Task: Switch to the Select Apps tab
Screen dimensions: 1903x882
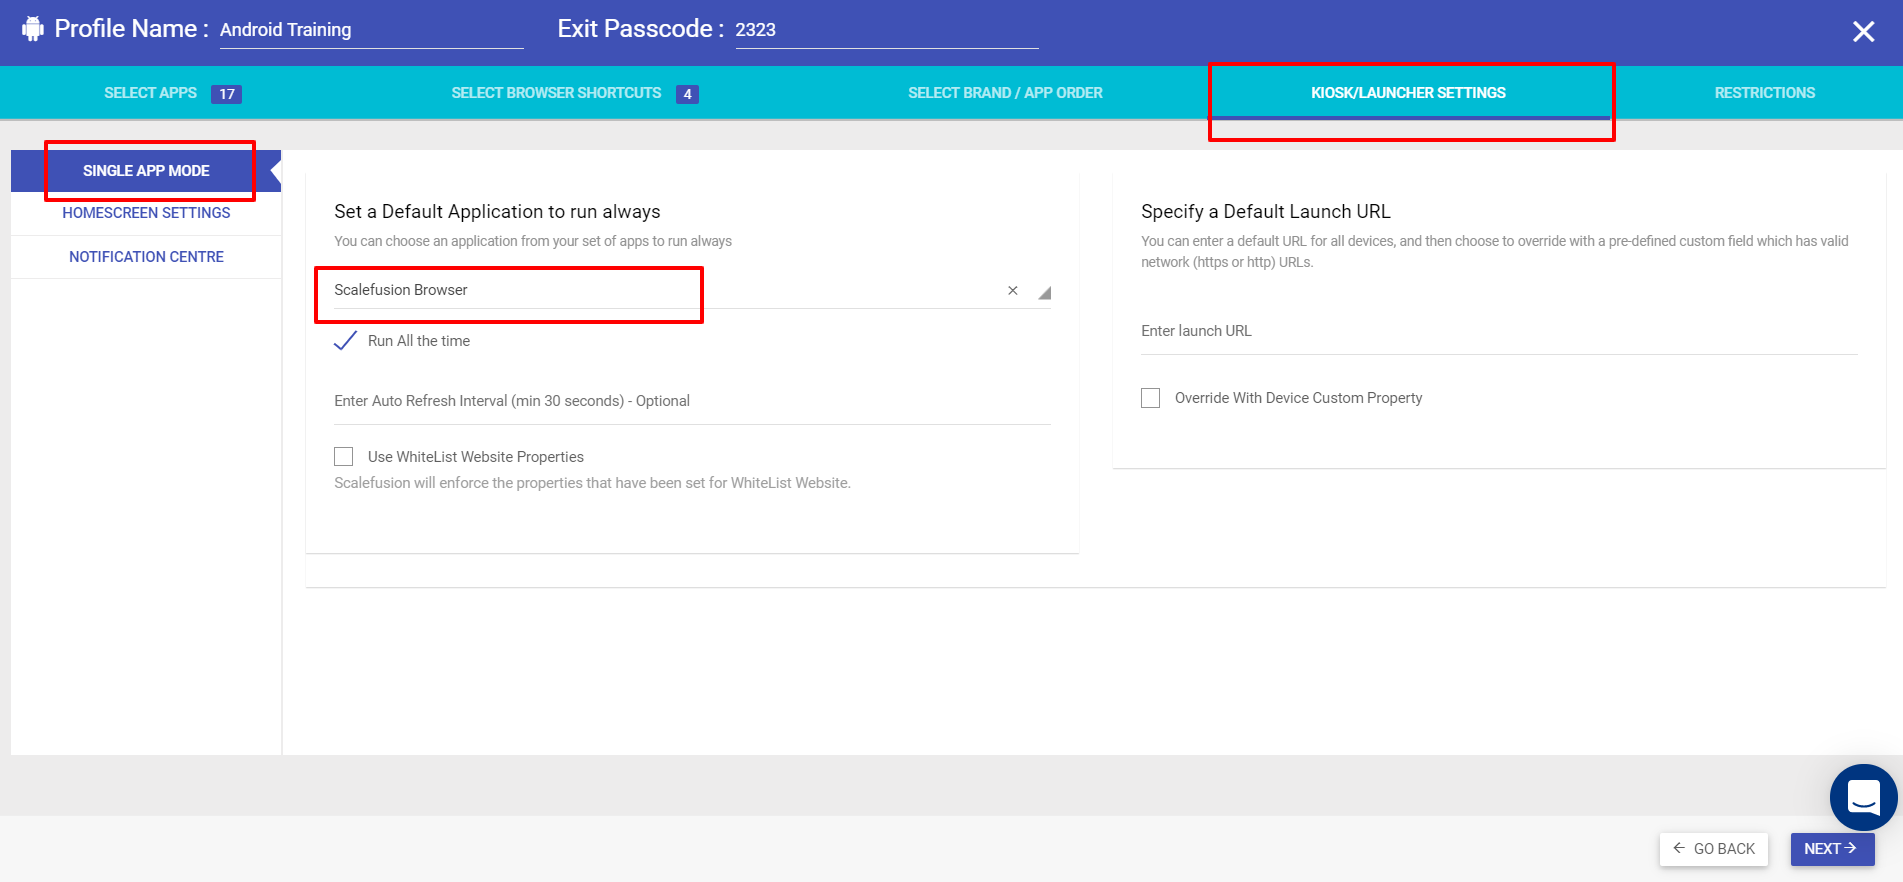Action: pyautogui.click(x=172, y=93)
